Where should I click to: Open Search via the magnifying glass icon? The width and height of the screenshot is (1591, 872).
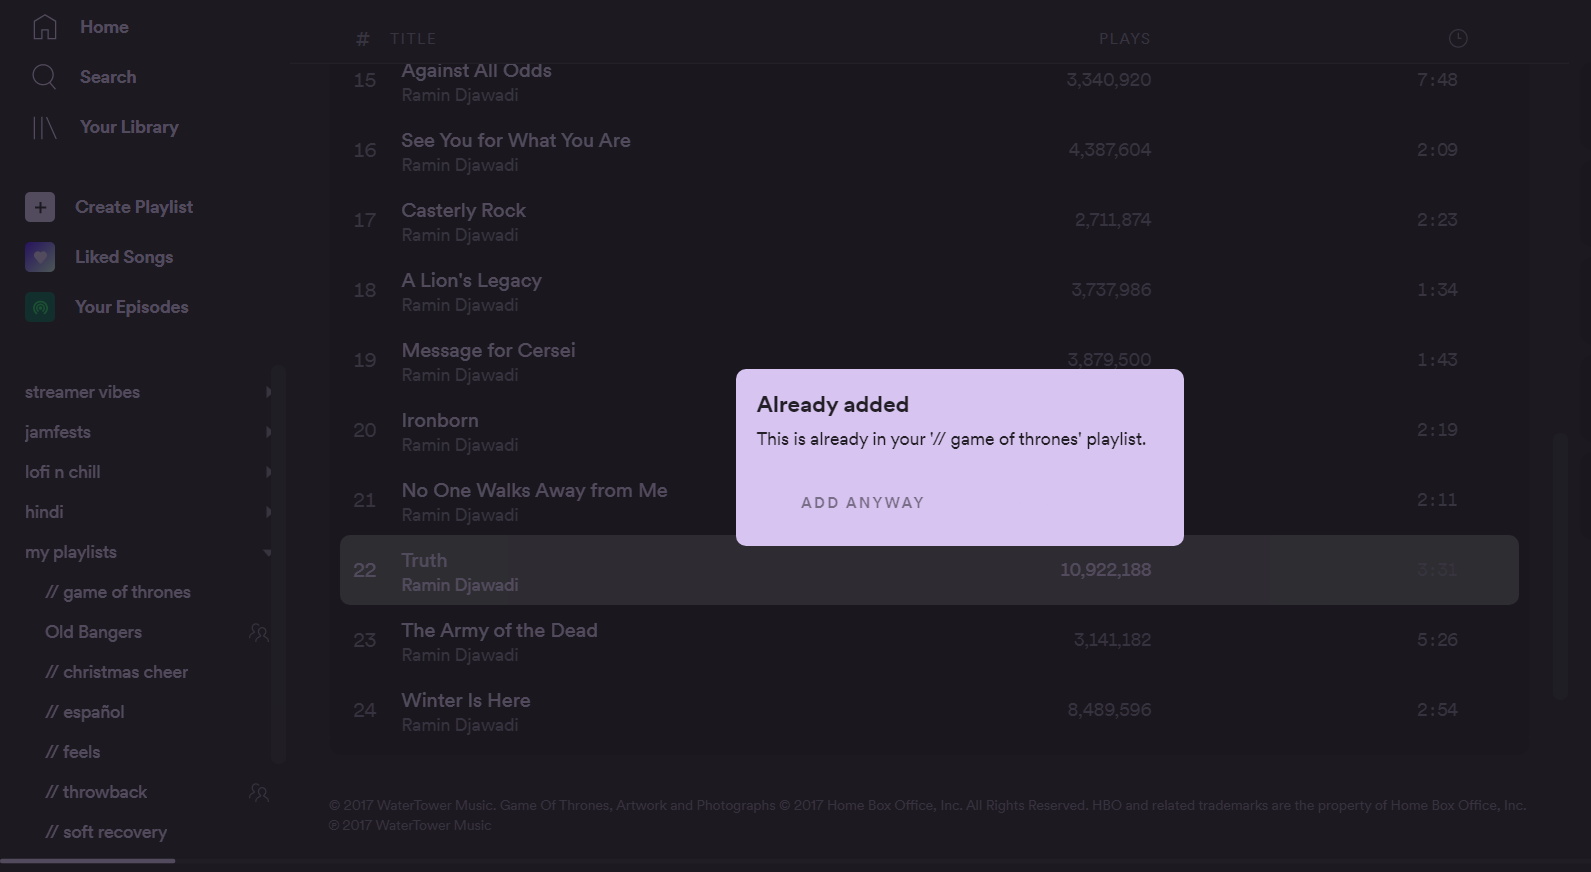[44, 76]
